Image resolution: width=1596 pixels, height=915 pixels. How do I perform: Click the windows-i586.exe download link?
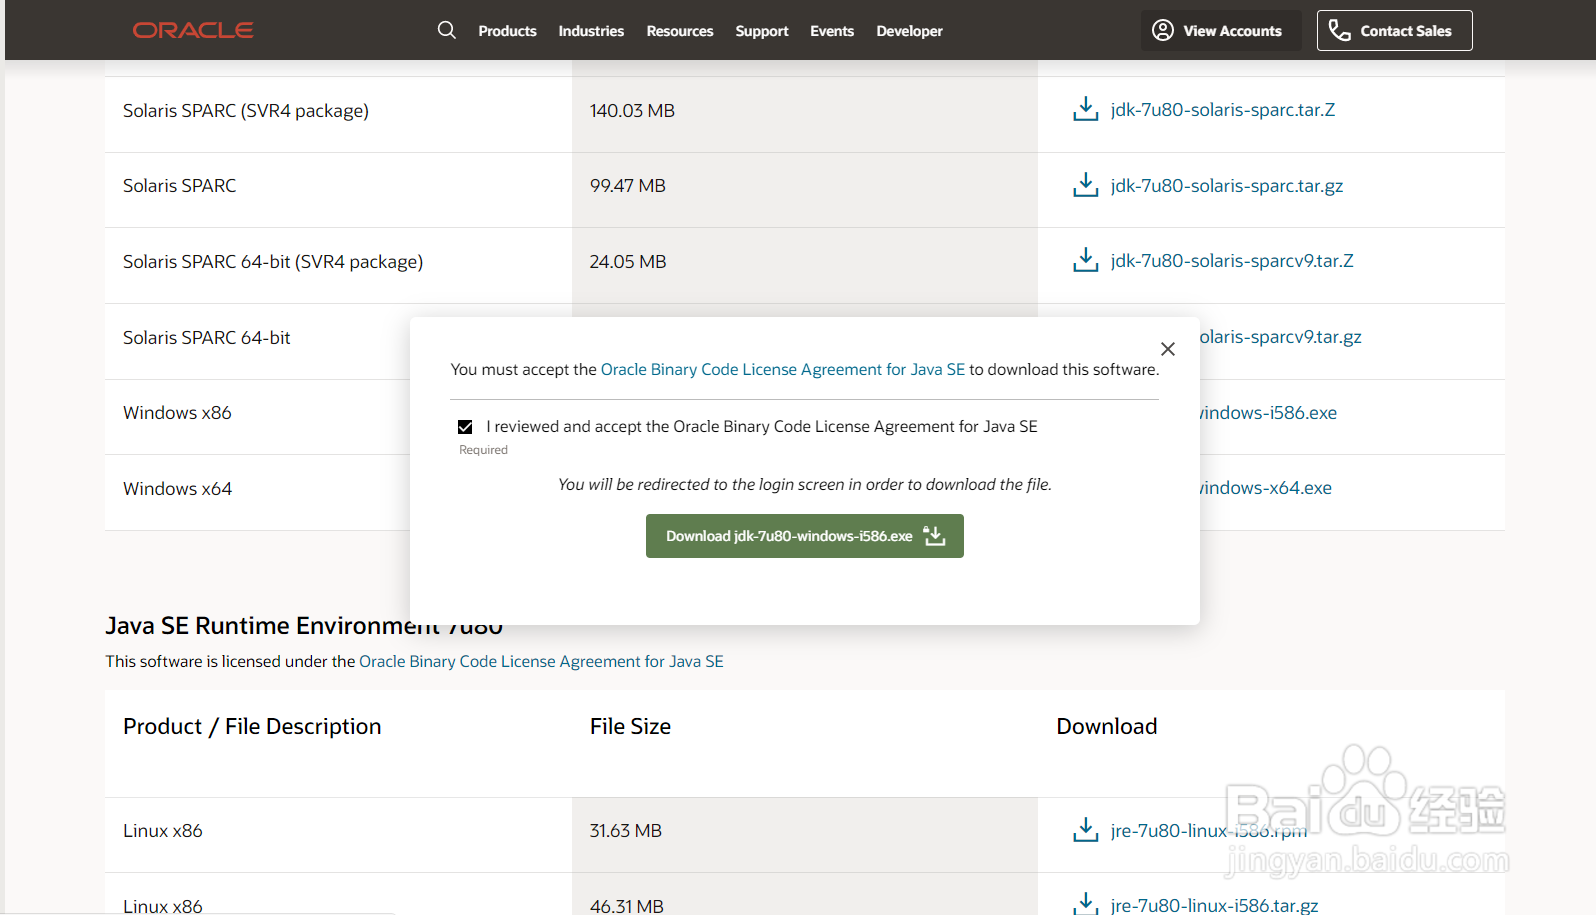[1268, 413]
